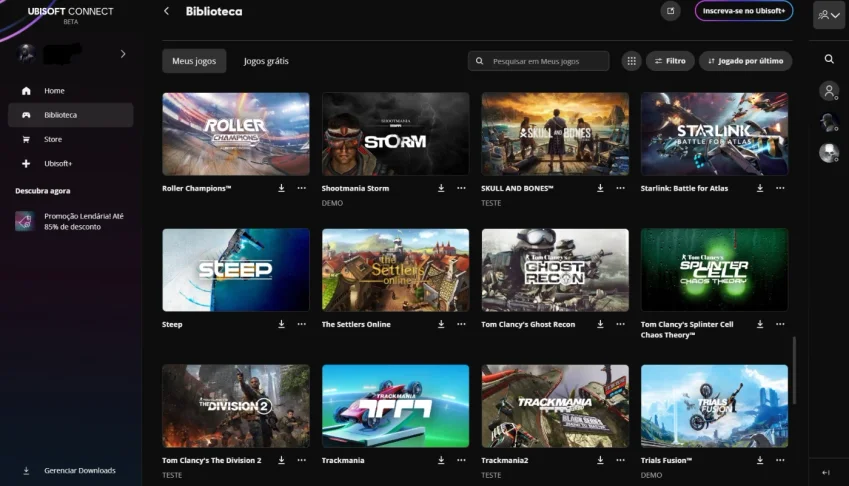Open the Roller Champions cover thumbnail
The image size is (849, 486).
[x=236, y=134]
